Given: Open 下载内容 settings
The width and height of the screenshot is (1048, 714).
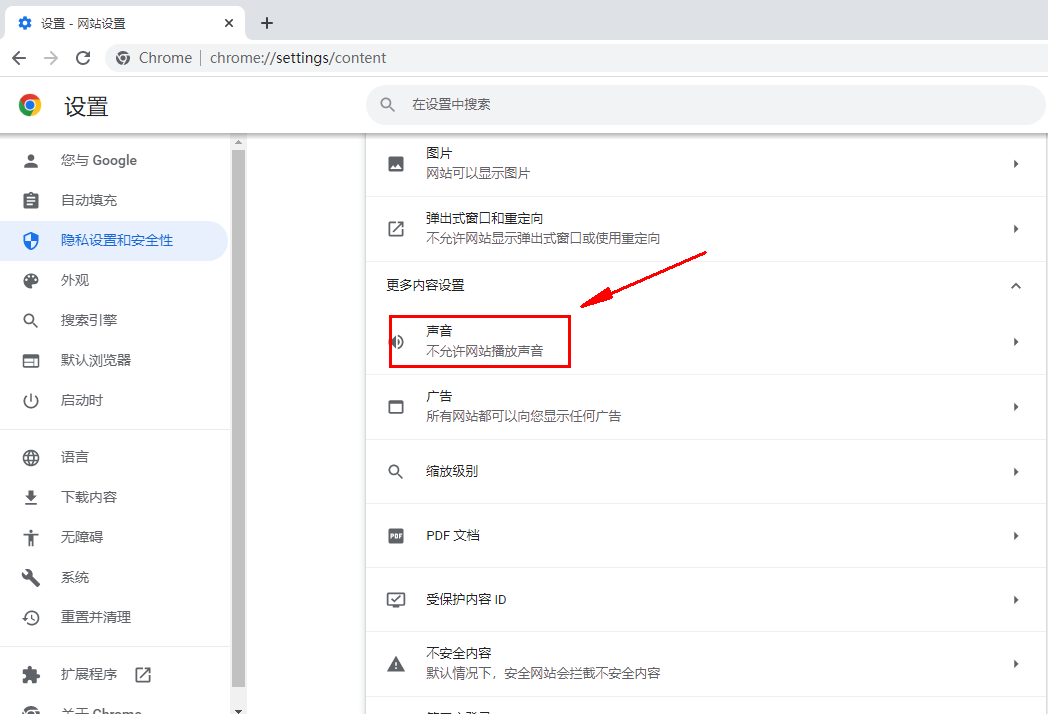Looking at the screenshot, I should click(x=114, y=497).
